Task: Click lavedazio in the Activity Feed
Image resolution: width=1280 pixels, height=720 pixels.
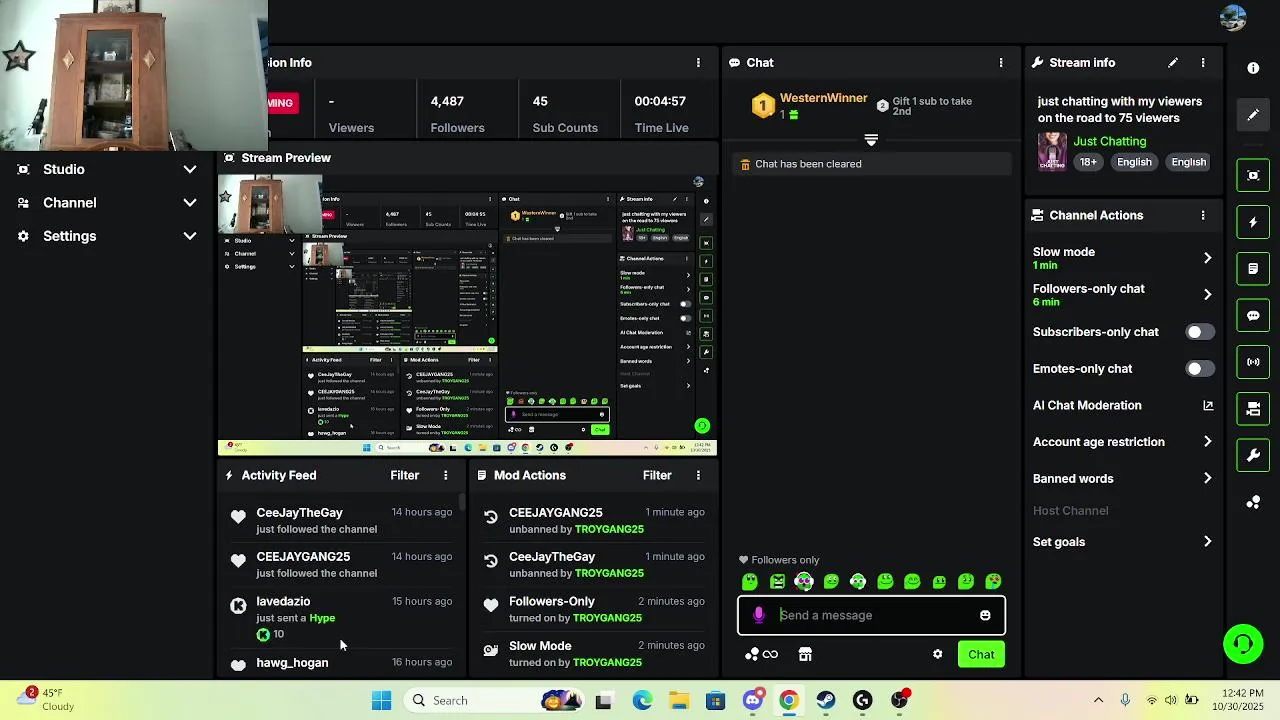Action: [283, 601]
